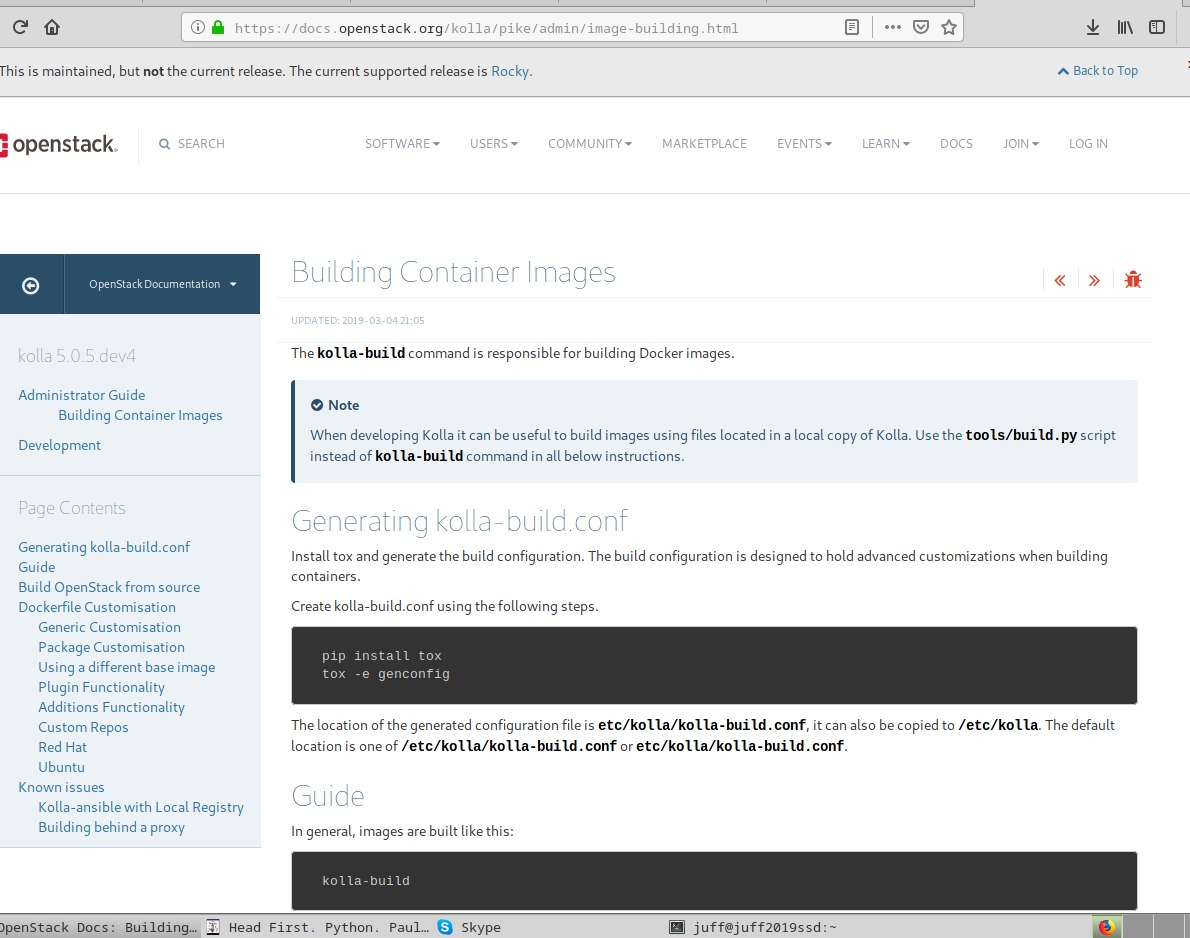Jump to Additions Functionality section
This screenshot has height=938, width=1190.
112,707
